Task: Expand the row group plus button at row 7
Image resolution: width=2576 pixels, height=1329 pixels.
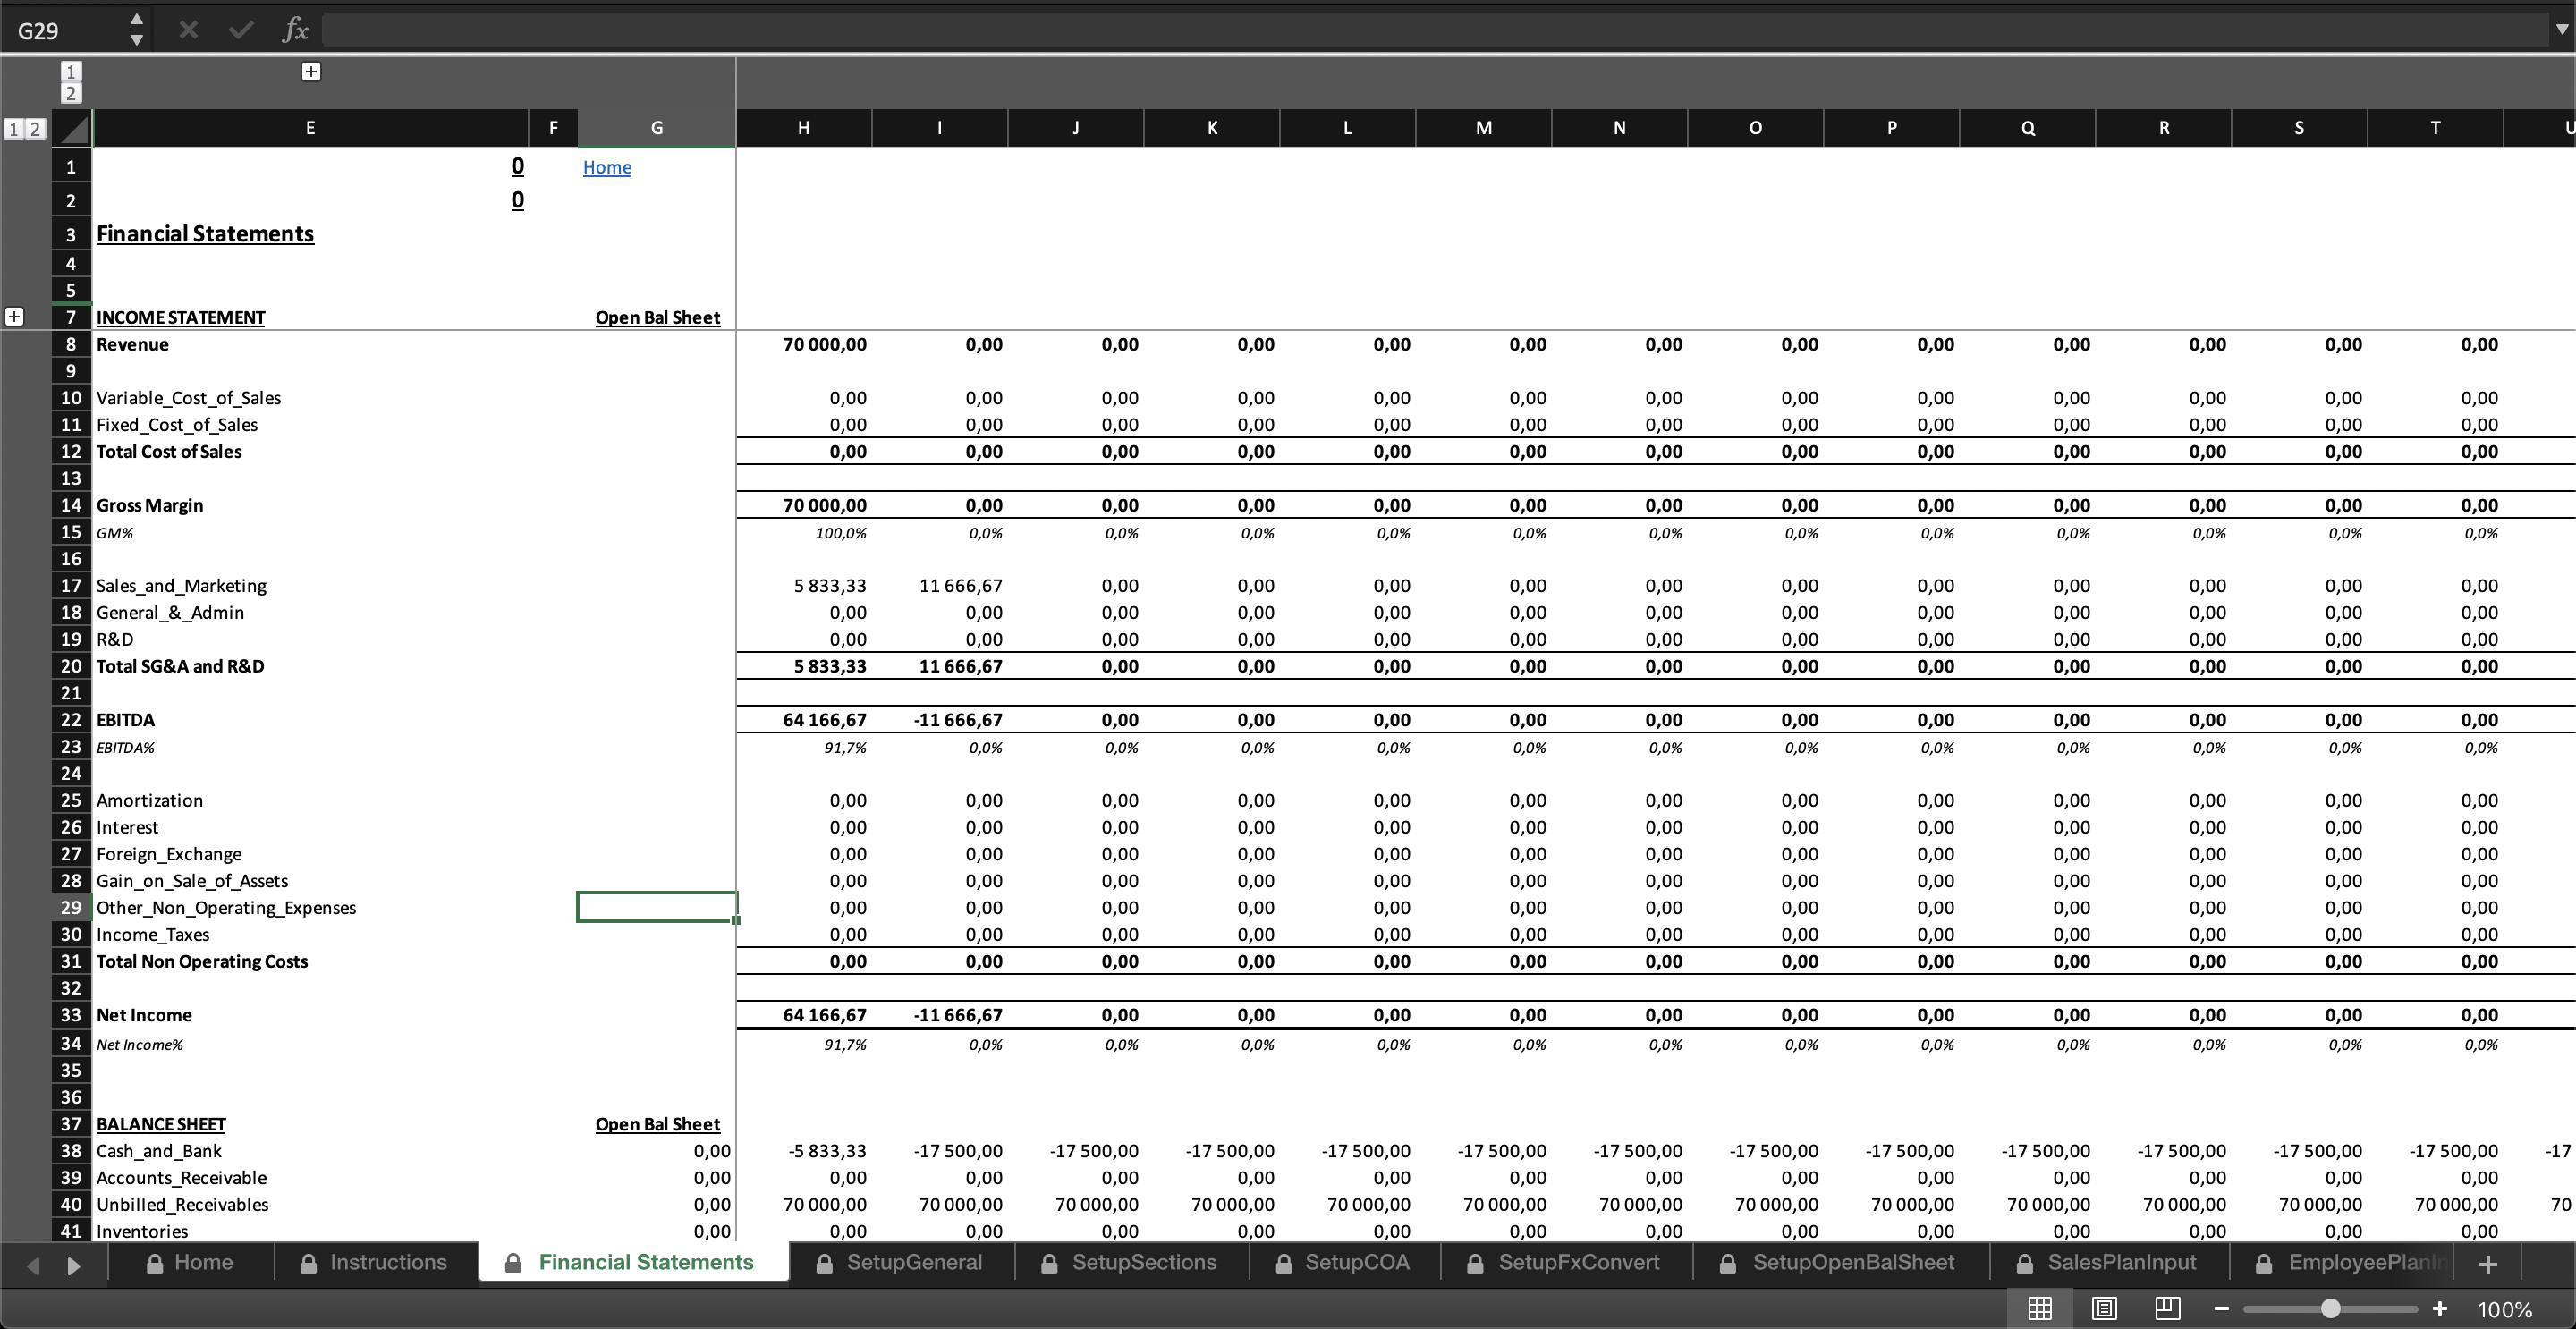Action: point(14,316)
